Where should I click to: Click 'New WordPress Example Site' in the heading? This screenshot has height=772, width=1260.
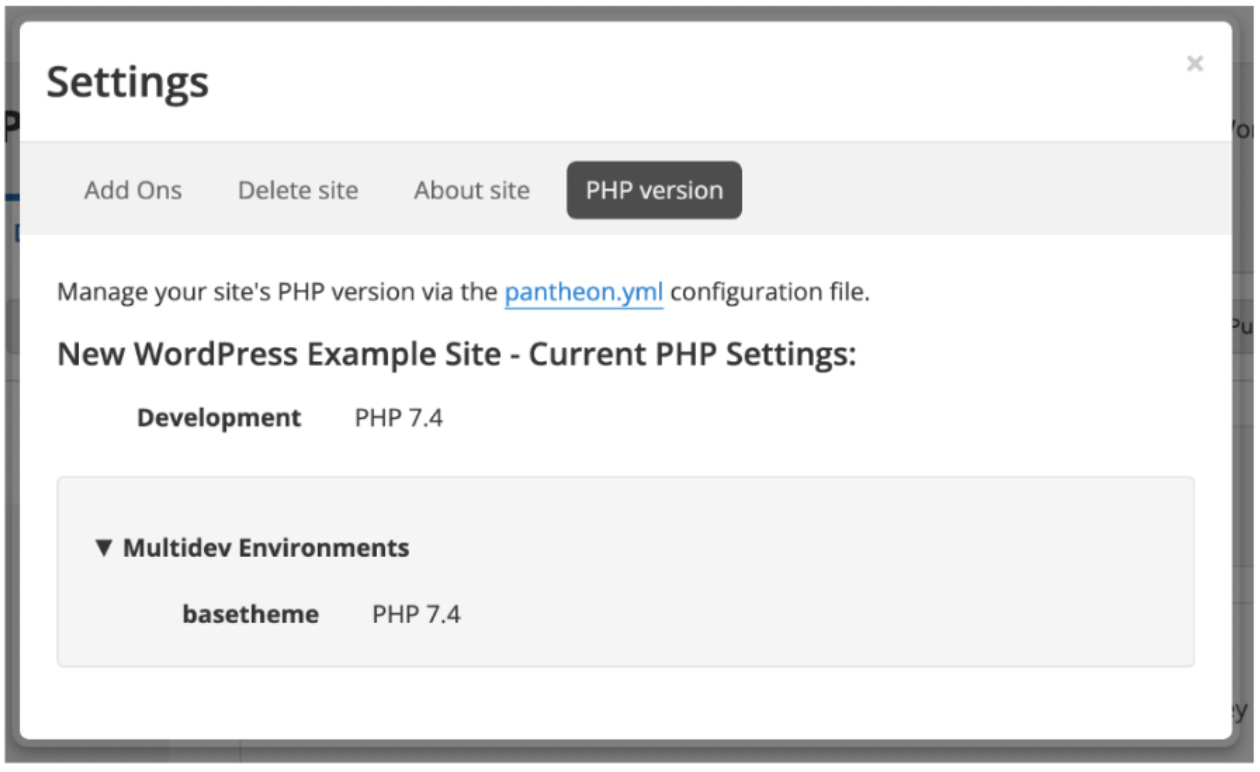[x=279, y=355]
